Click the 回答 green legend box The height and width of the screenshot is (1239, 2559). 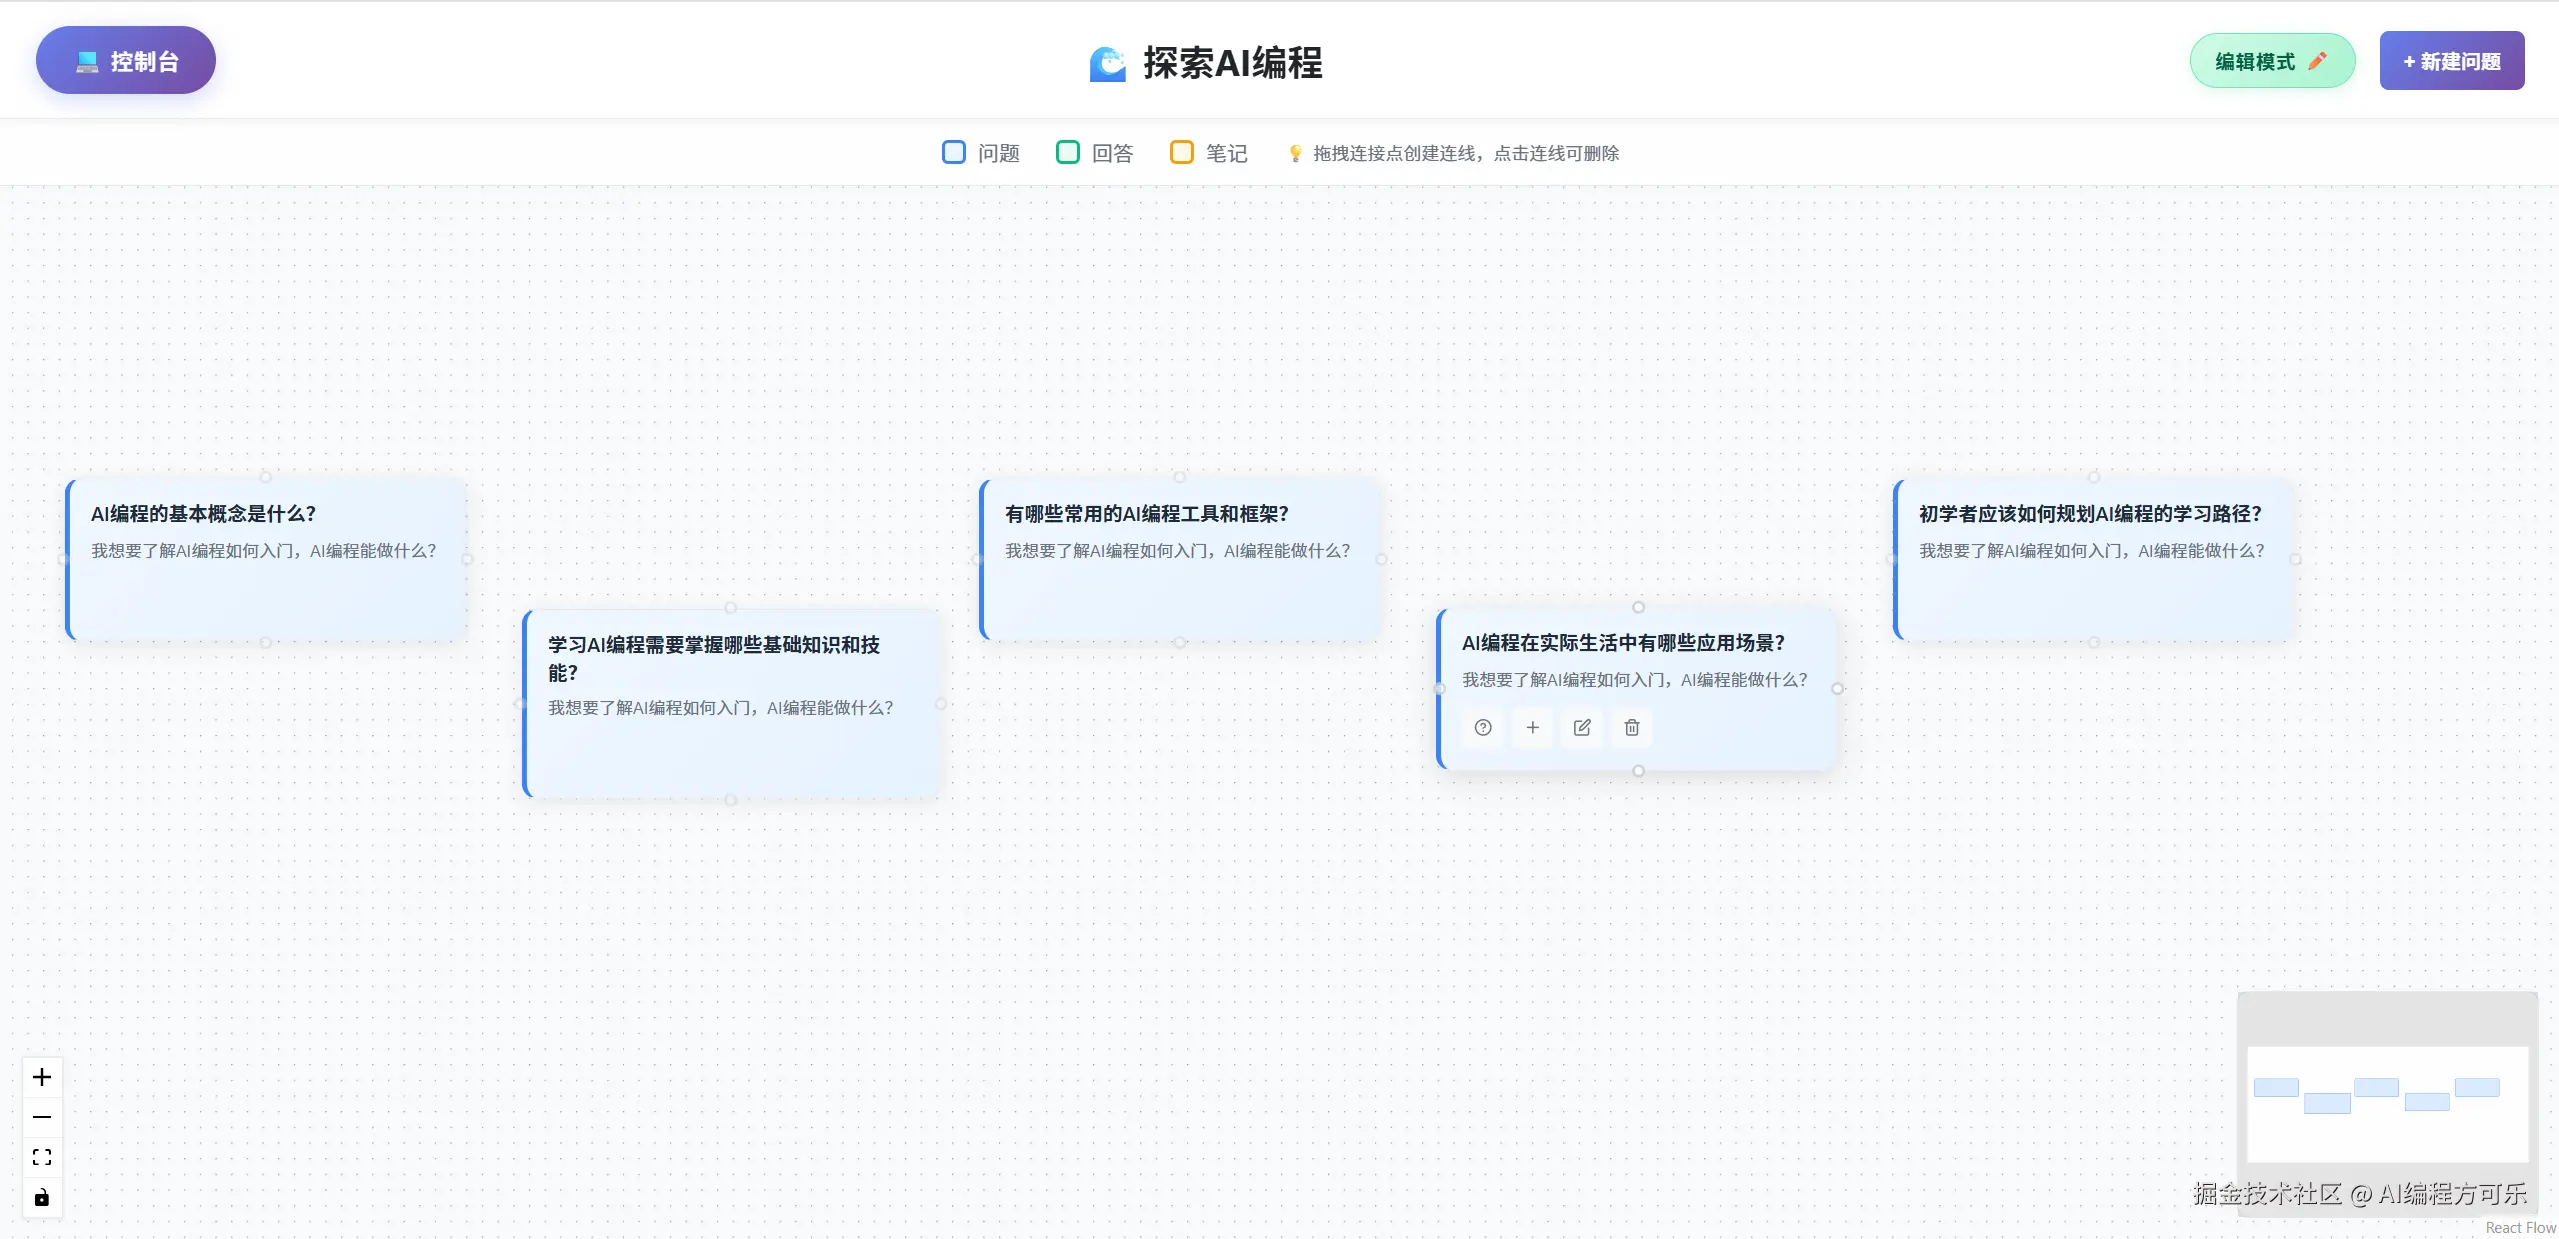pyautogui.click(x=1068, y=152)
